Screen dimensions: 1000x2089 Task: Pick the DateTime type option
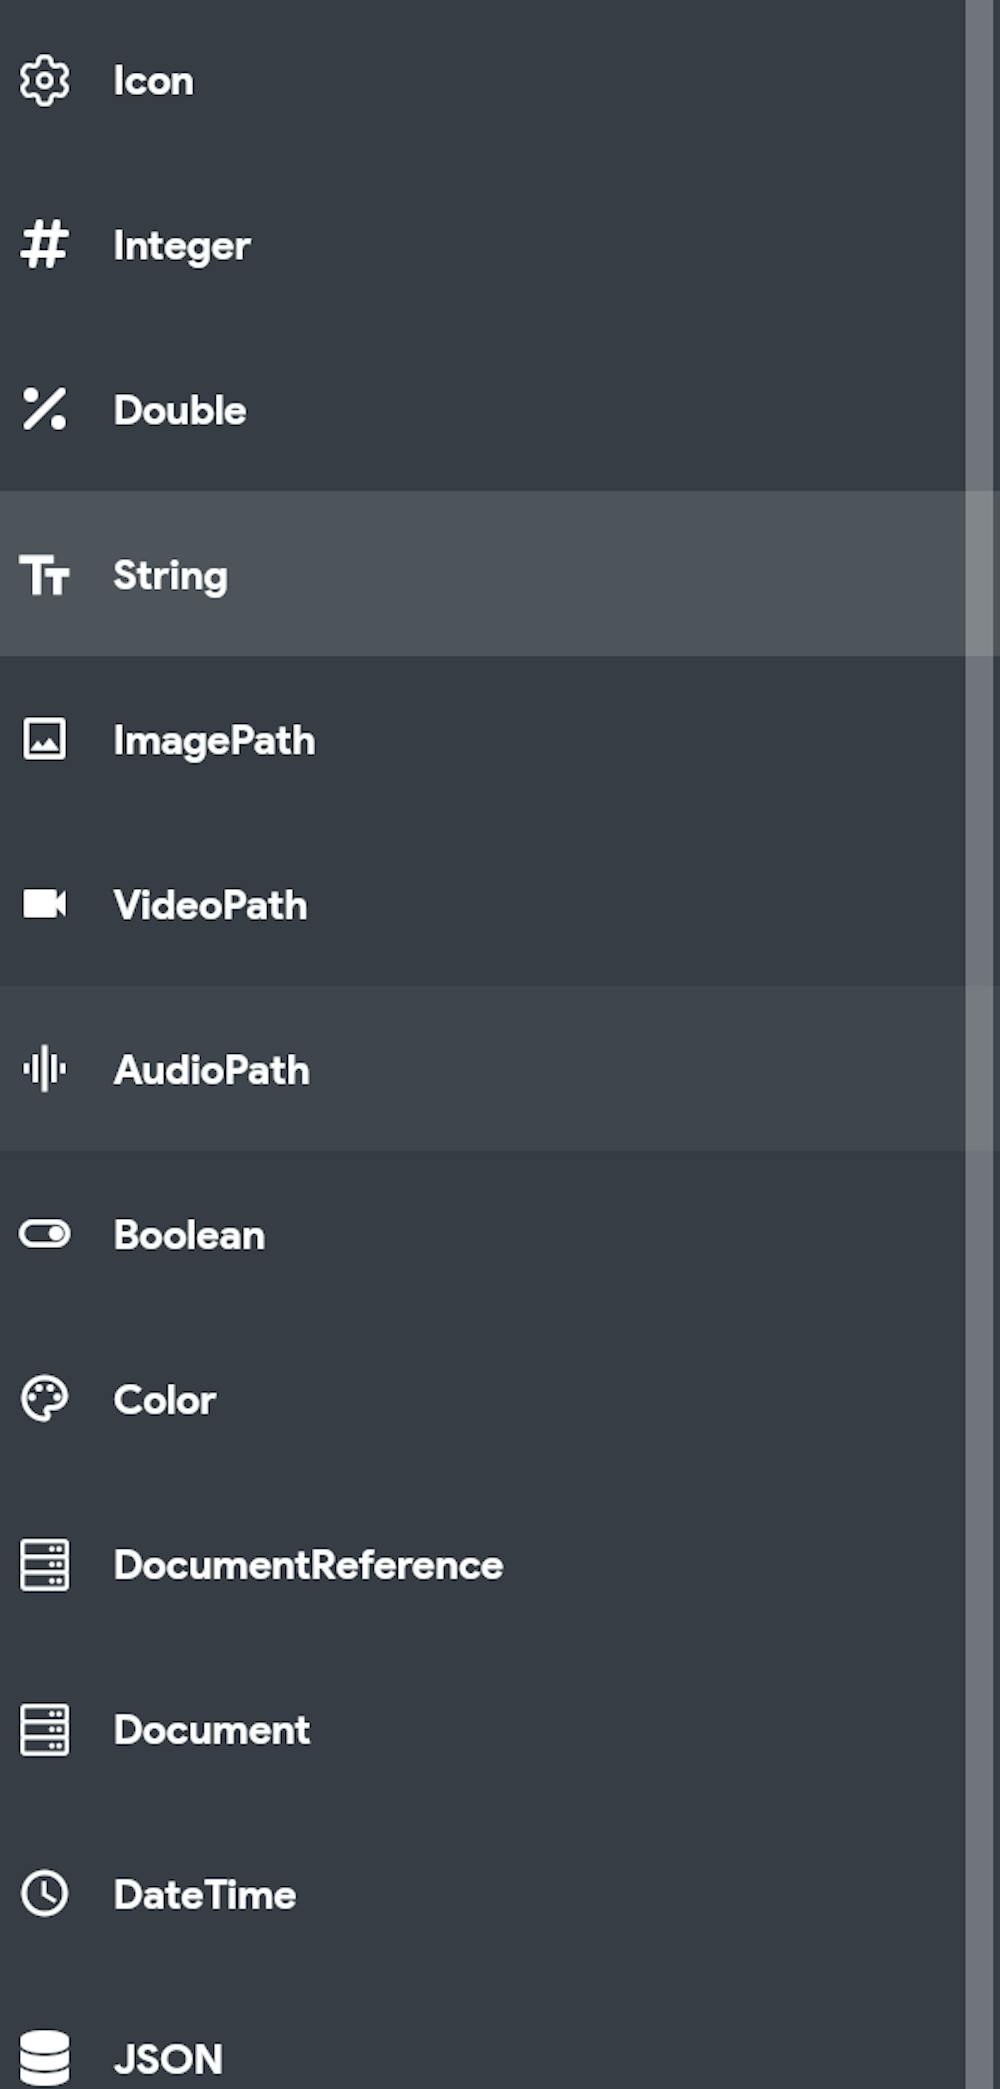pyautogui.click(x=205, y=1895)
